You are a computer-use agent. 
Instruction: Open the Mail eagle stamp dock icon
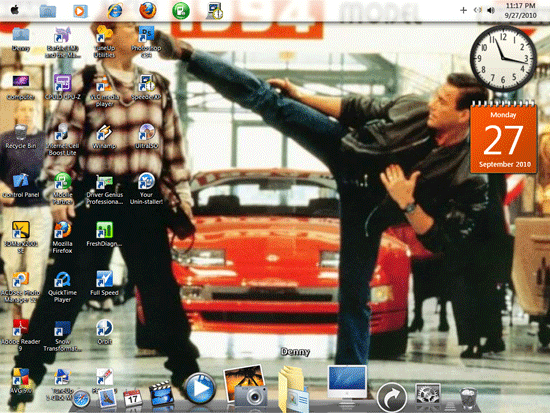[107, 398]
